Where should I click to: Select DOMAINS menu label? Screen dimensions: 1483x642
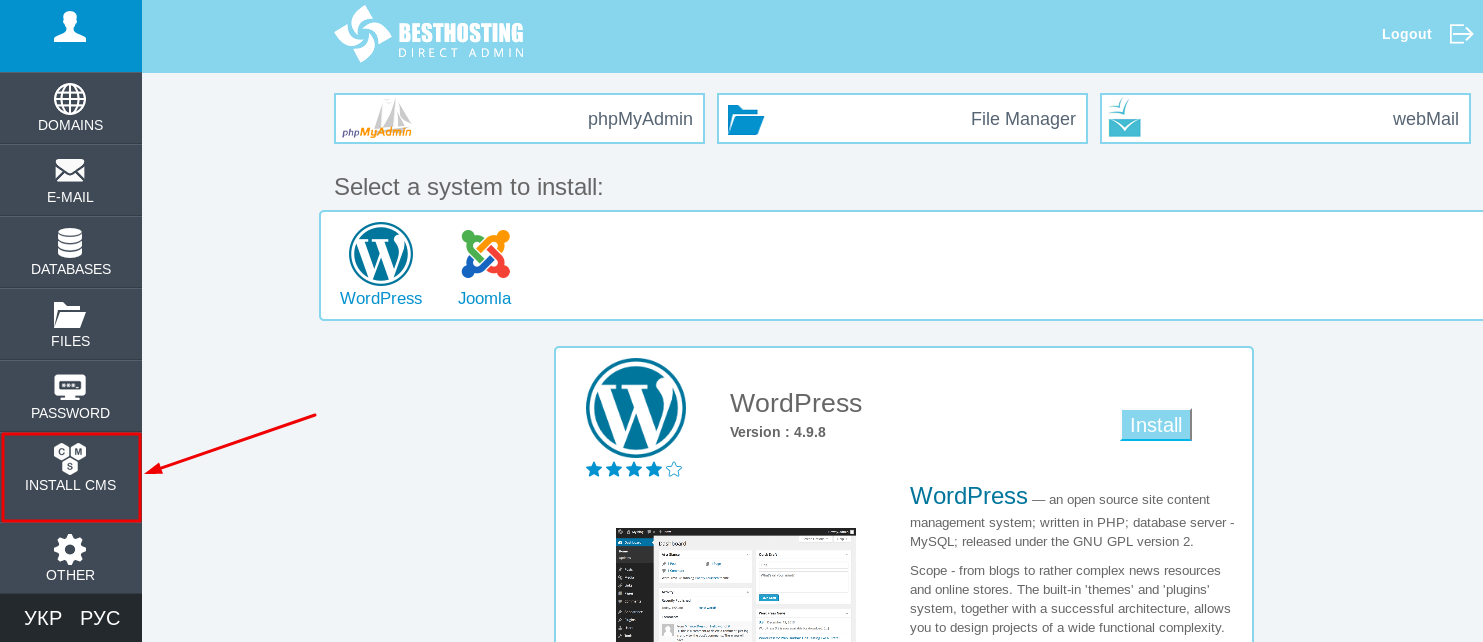[x=71, y=125]
